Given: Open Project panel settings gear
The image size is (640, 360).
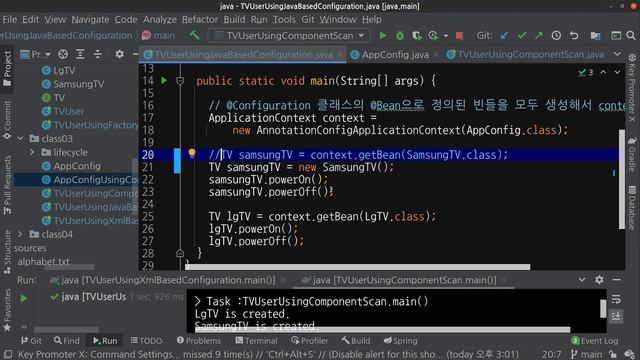Looking at the screenshot, I should [x=119, y=54].
